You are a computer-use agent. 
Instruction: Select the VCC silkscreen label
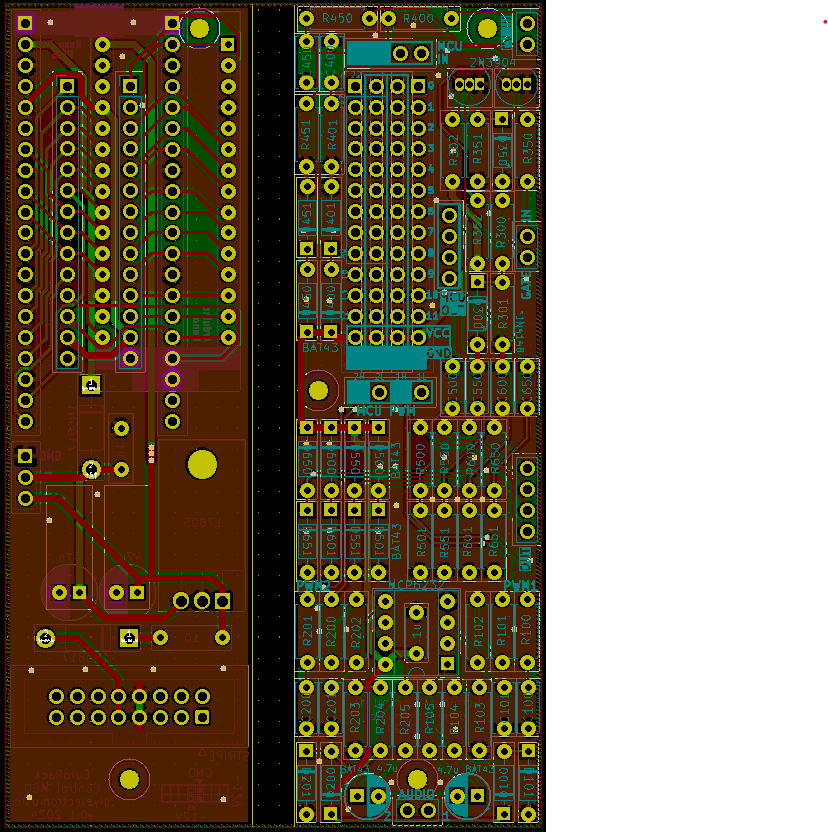pyautogui.click(x=438, y=334)
